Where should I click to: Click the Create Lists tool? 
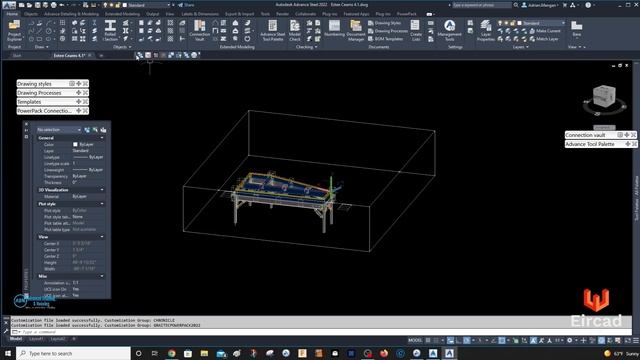tap(416, 31)
